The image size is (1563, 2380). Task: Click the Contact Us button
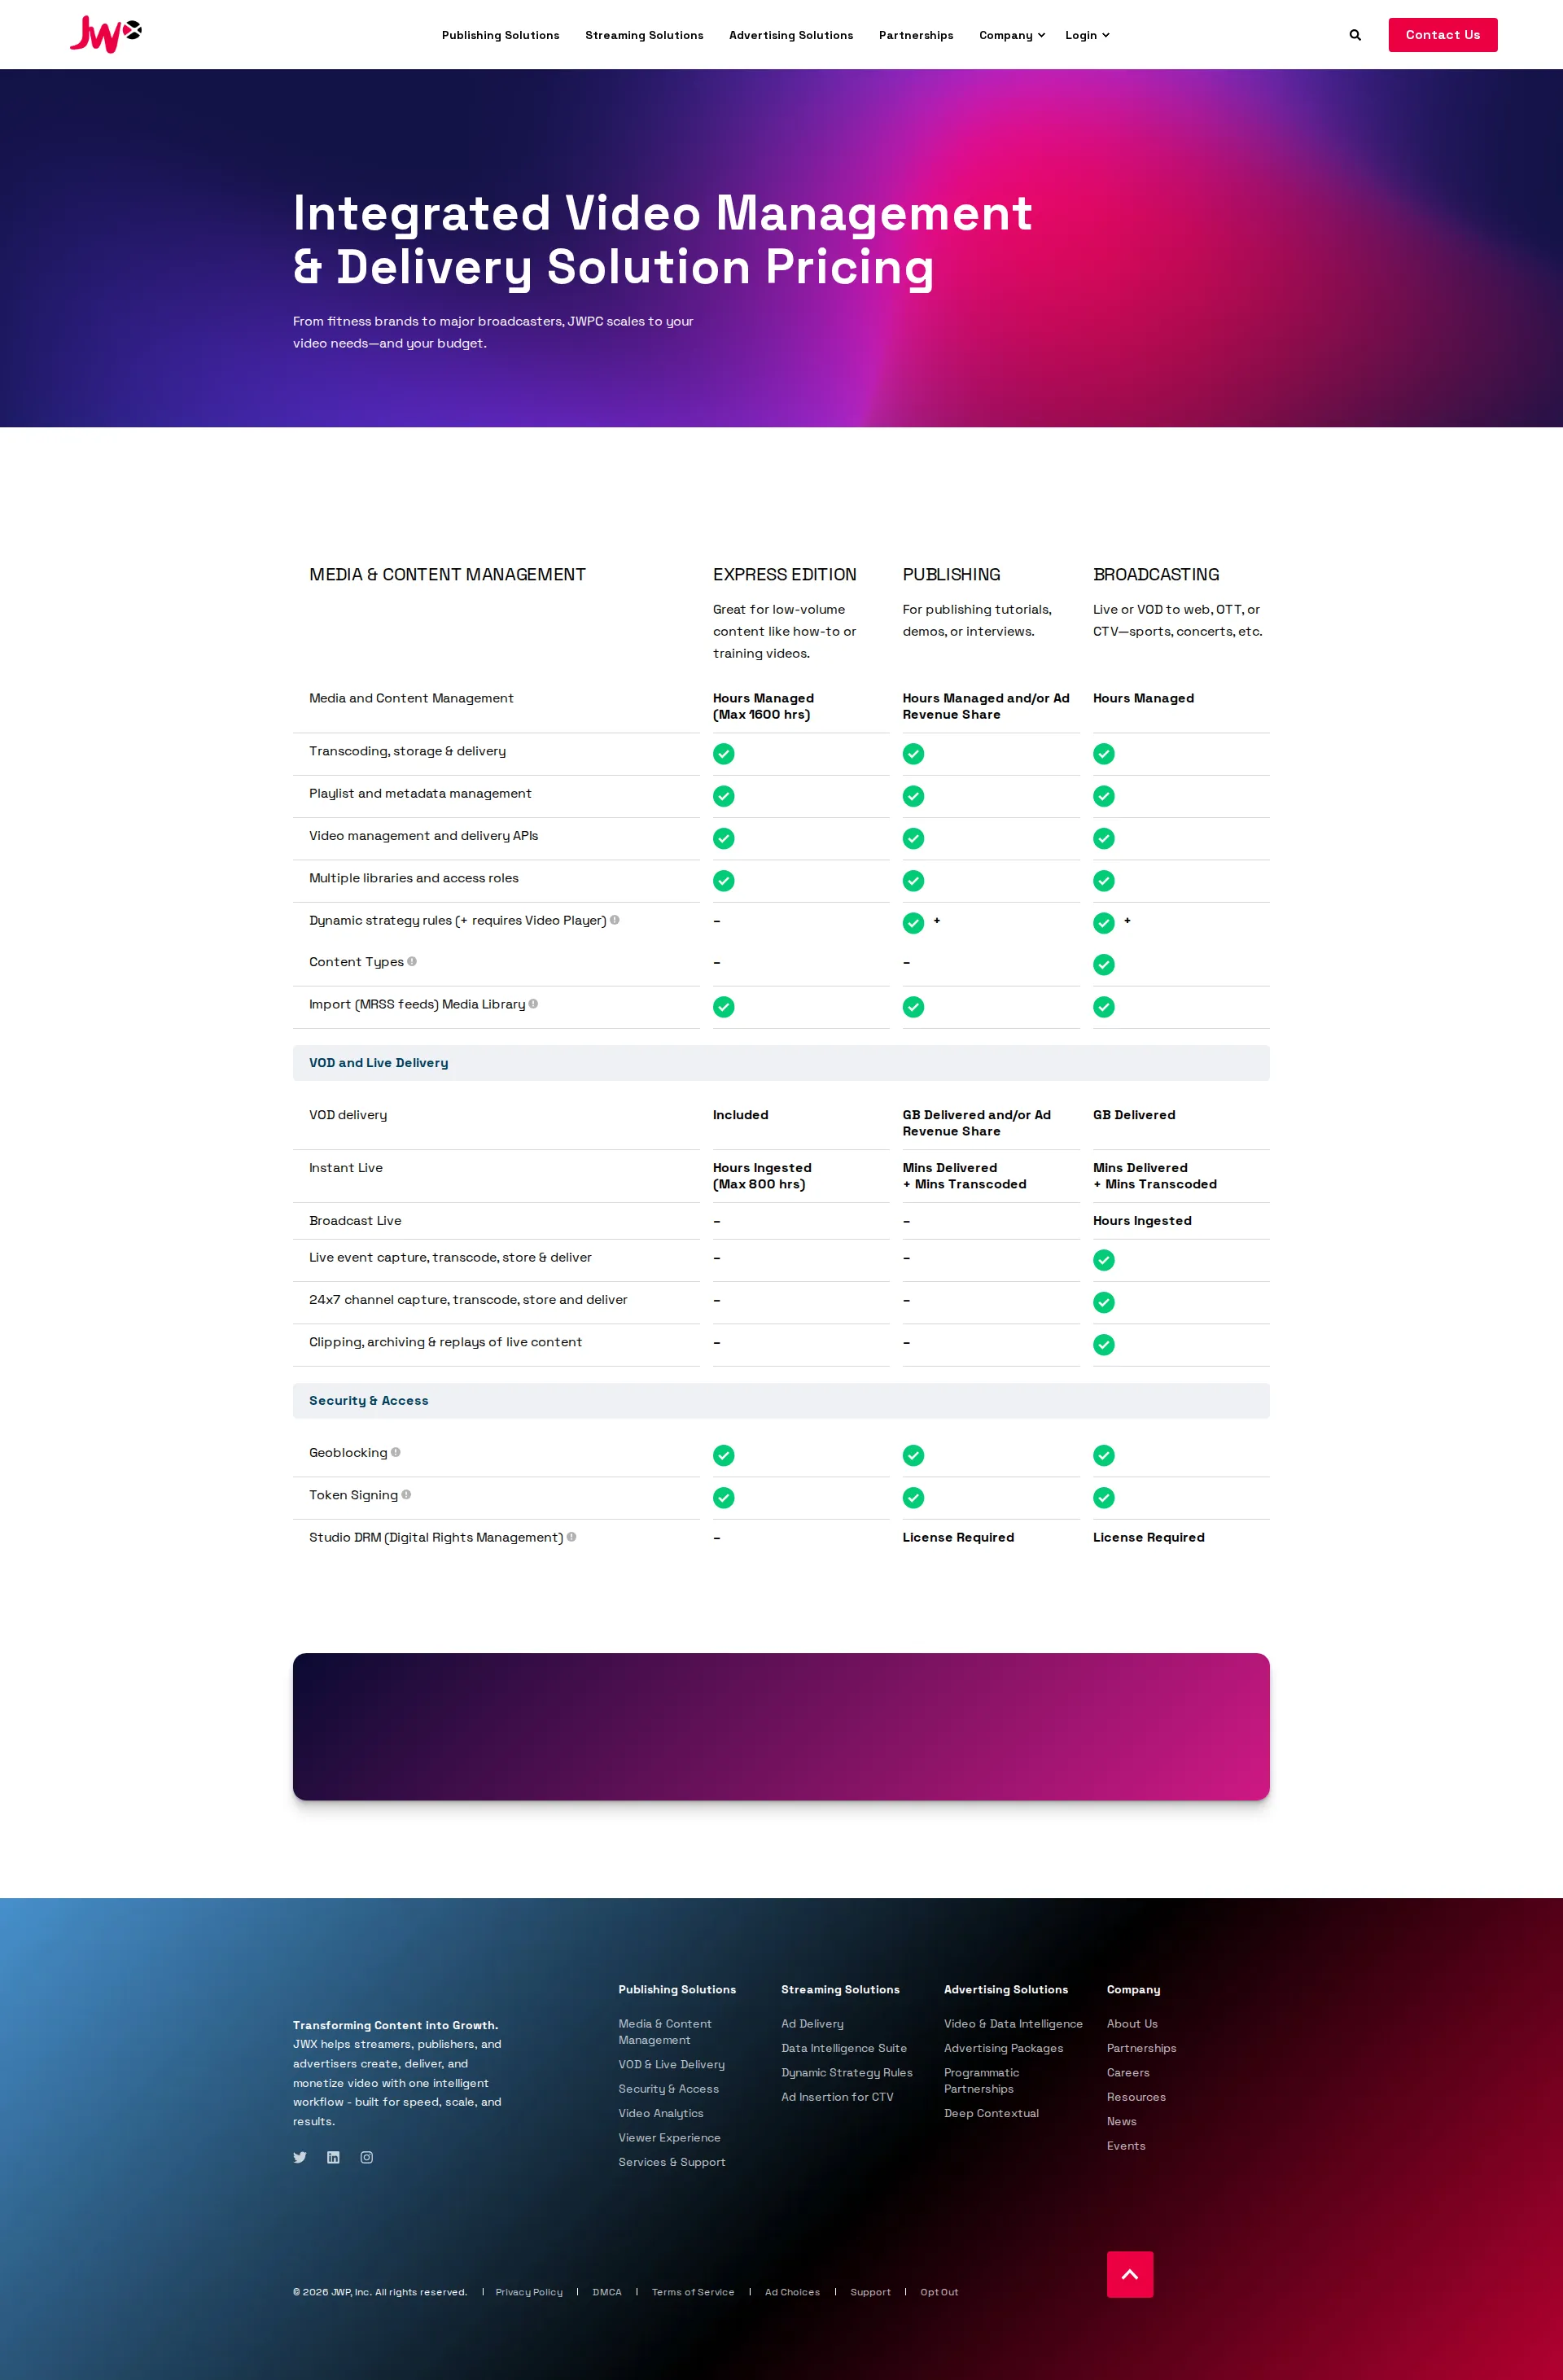(1443, 35)
